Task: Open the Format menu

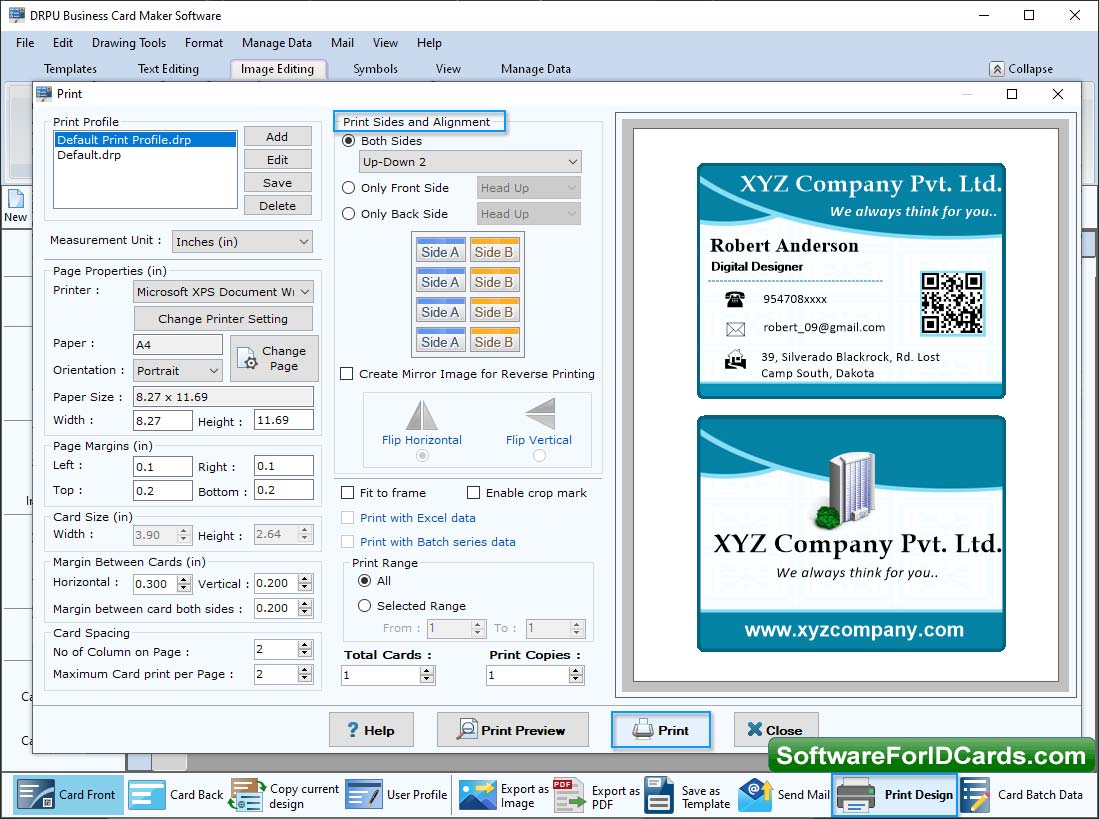Action: point(204,43)
